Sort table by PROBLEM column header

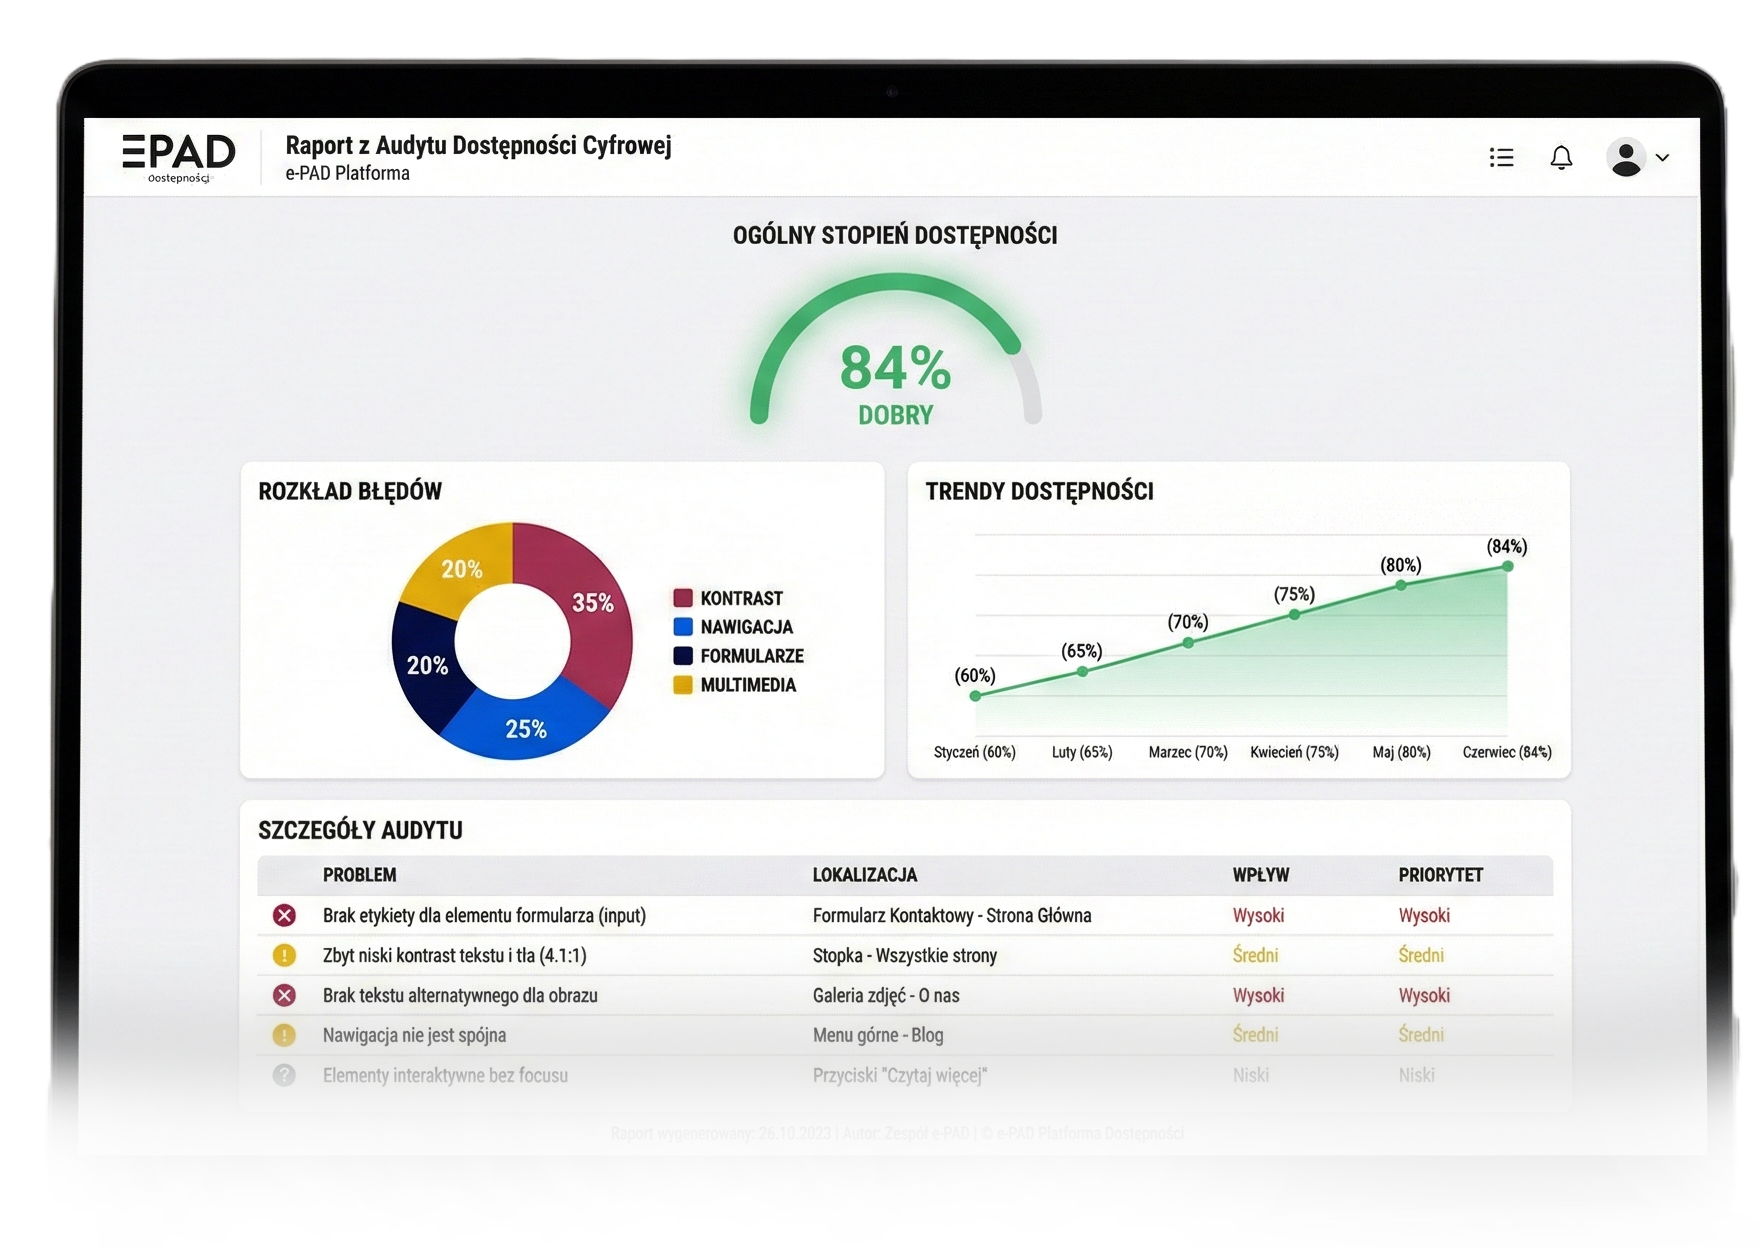pyautogui.click(x=359, y=875)
